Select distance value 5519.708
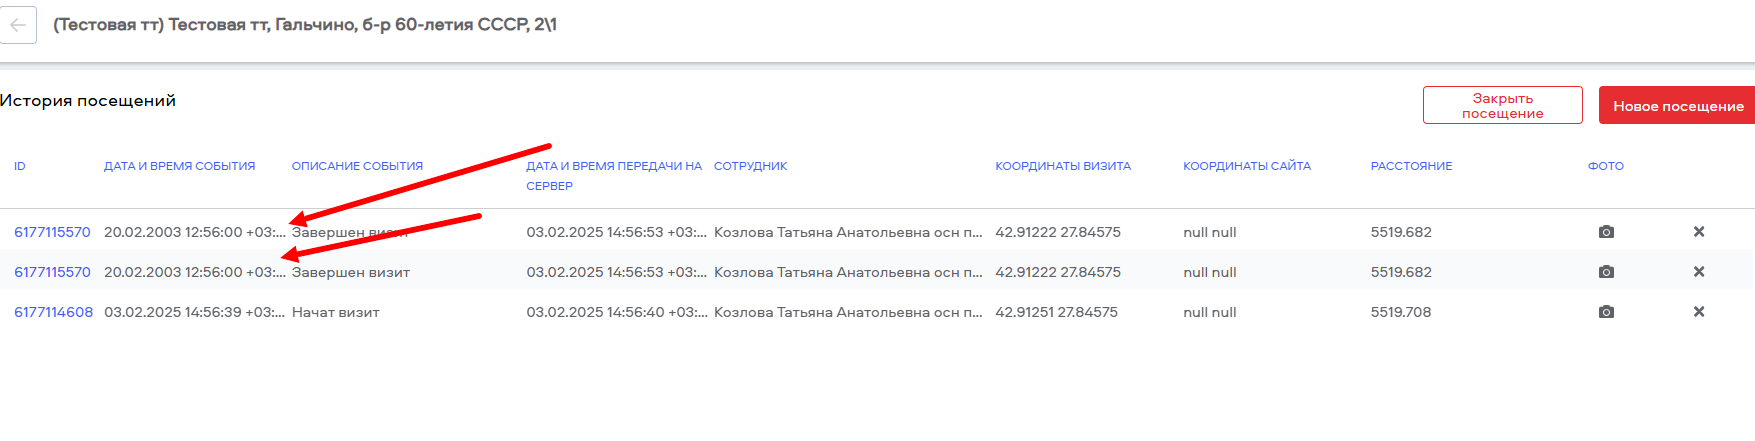1755x441 pixels. click(1401, 312)
